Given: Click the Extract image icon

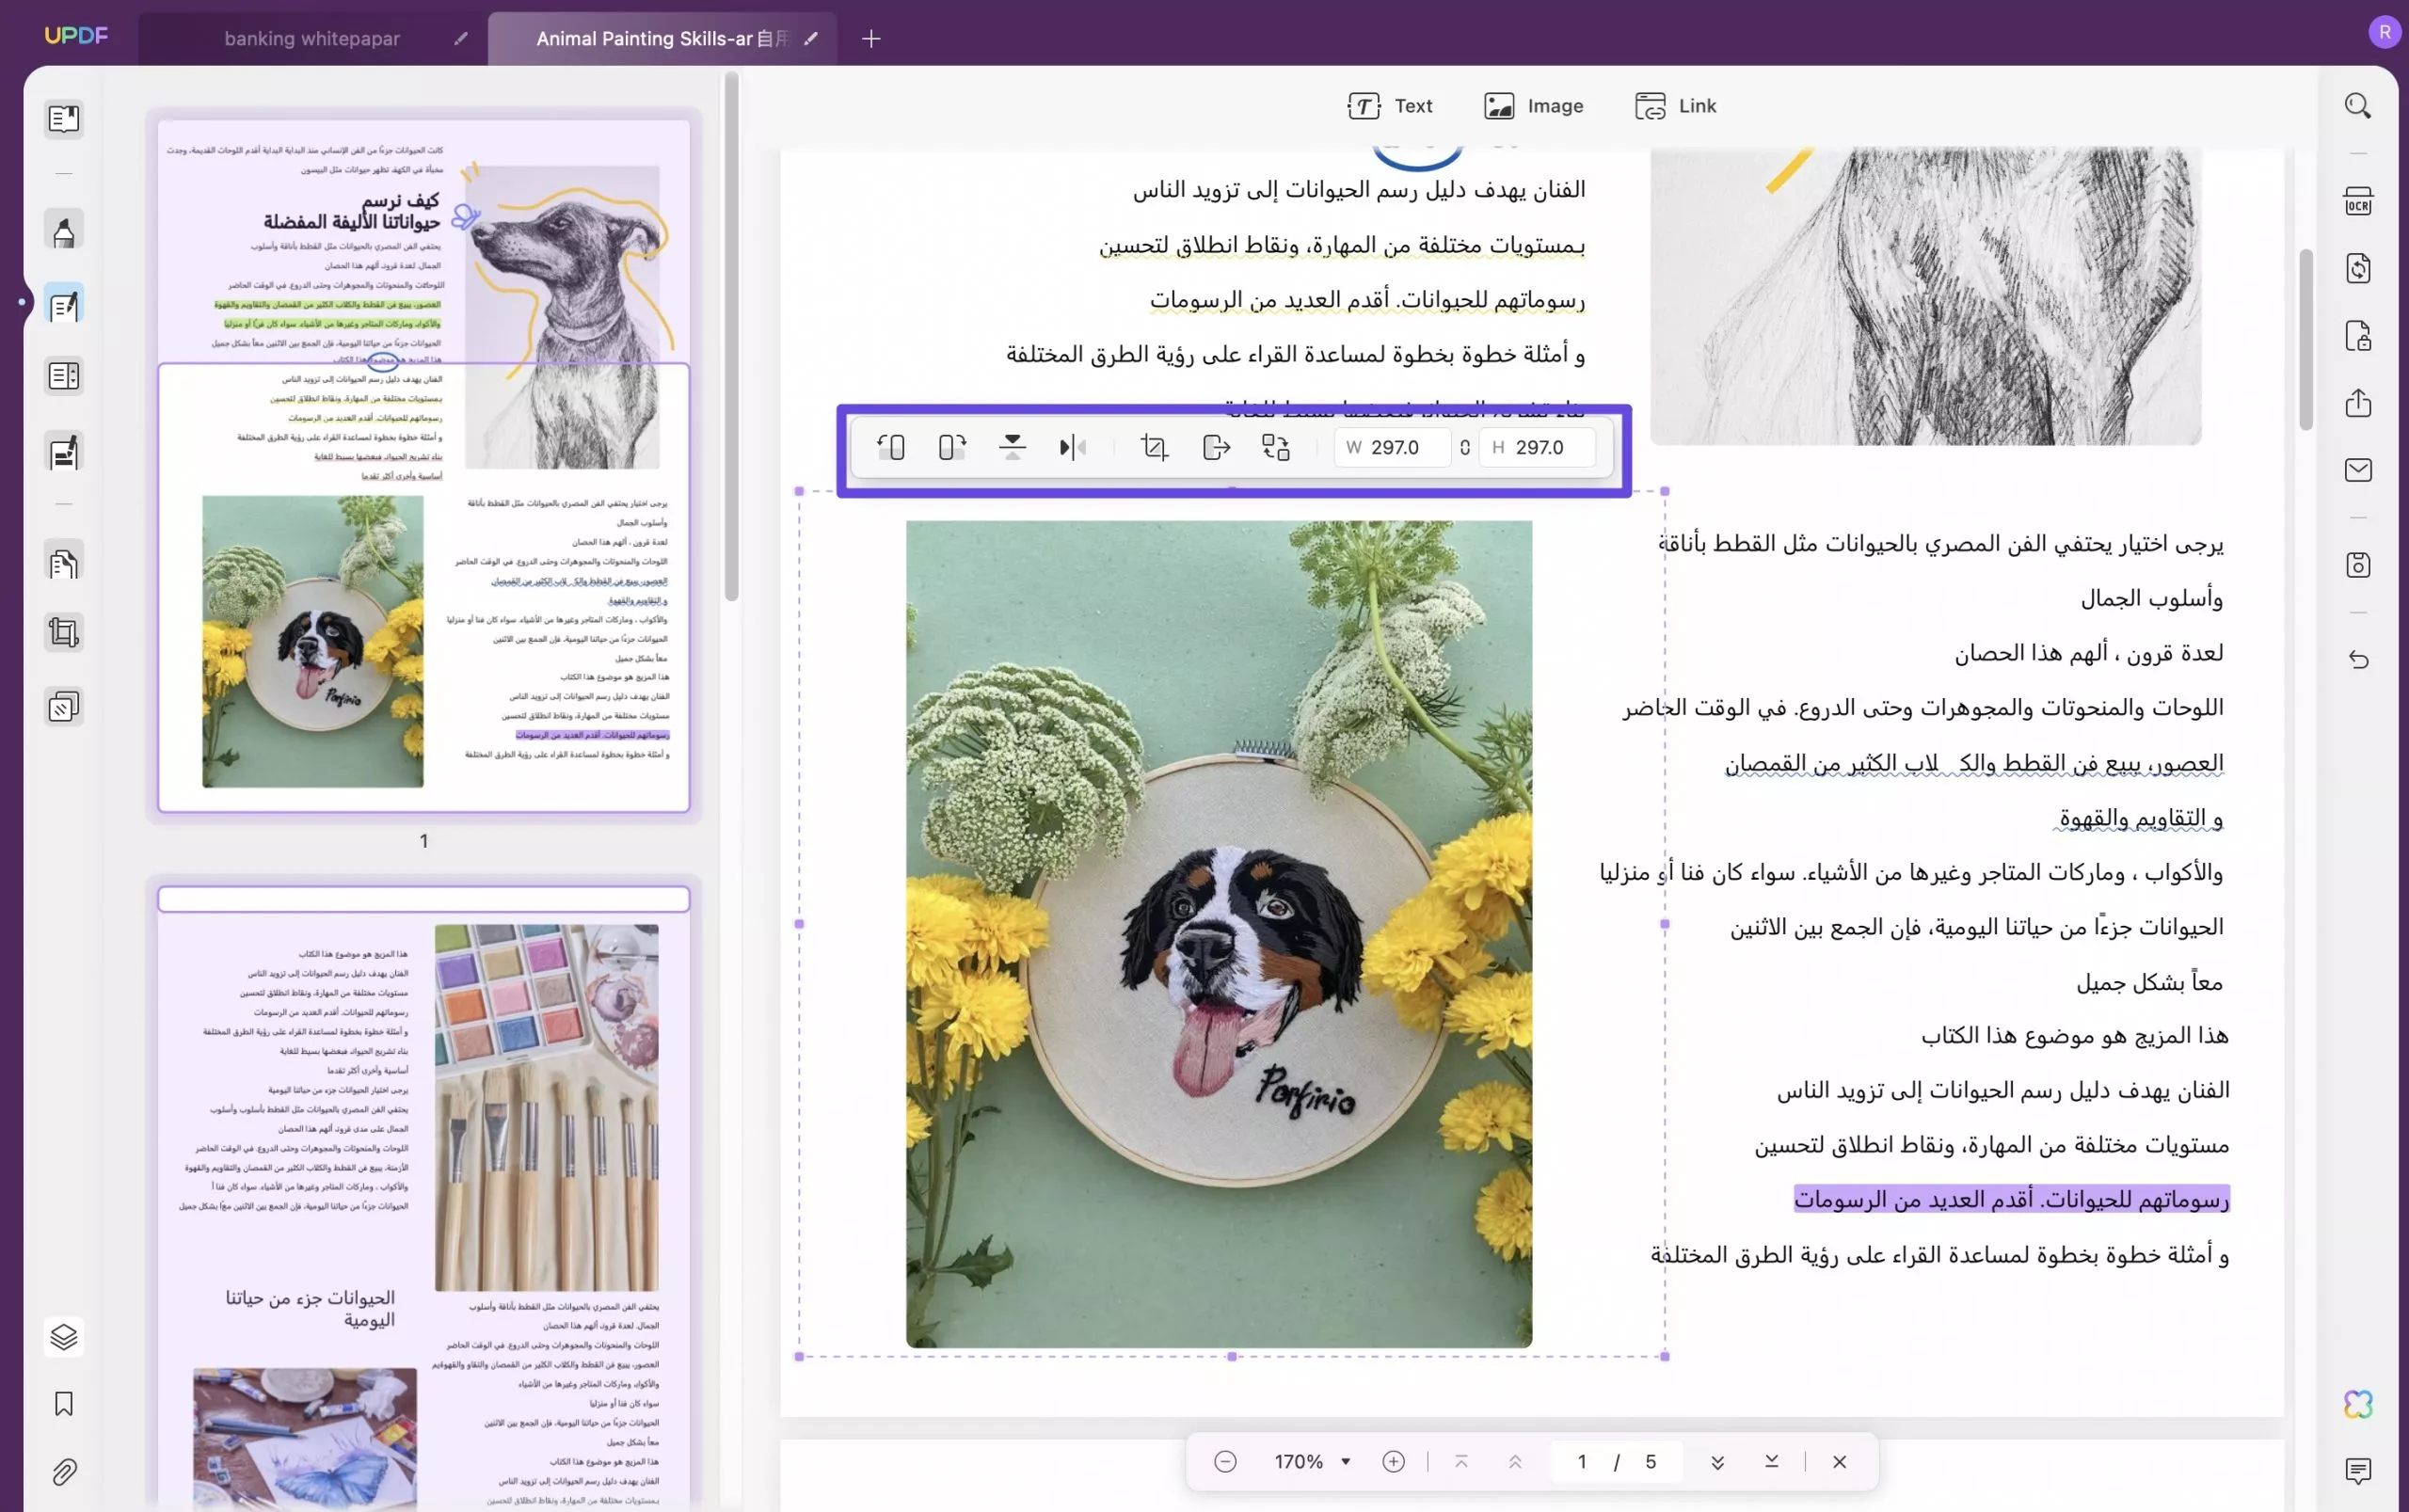Looking at the screenshot, I should click(1215, 447).
